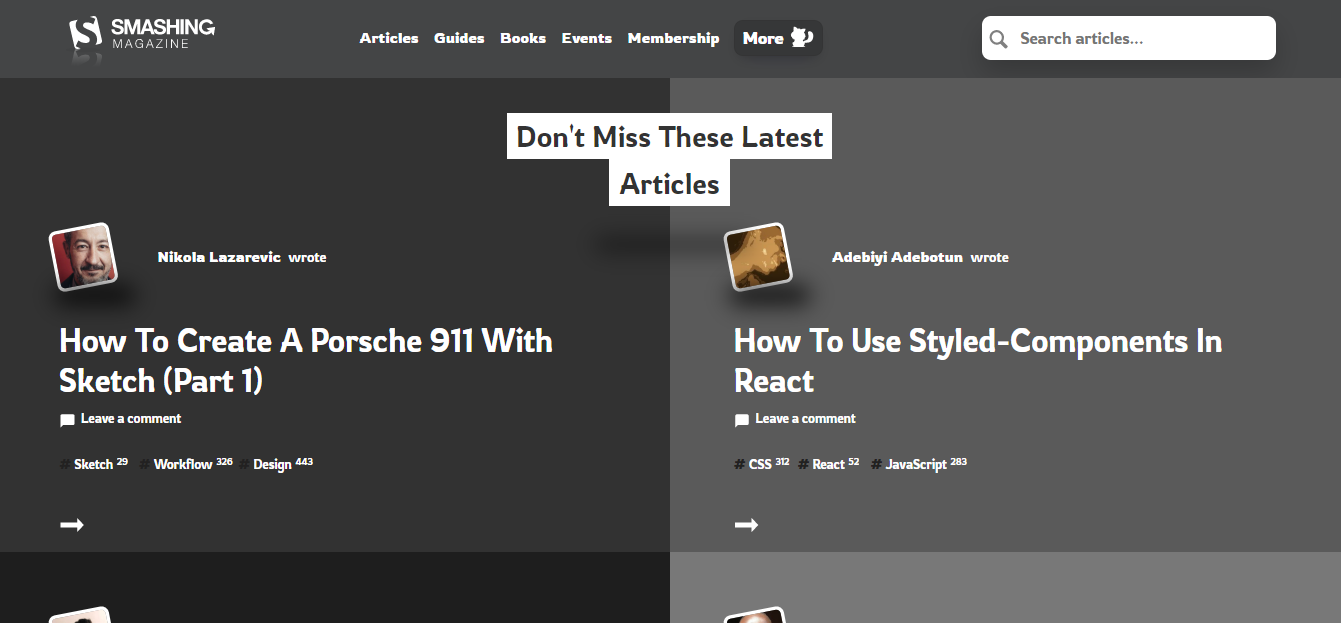
Task: Select the React tag
Action: pos(828,464)
